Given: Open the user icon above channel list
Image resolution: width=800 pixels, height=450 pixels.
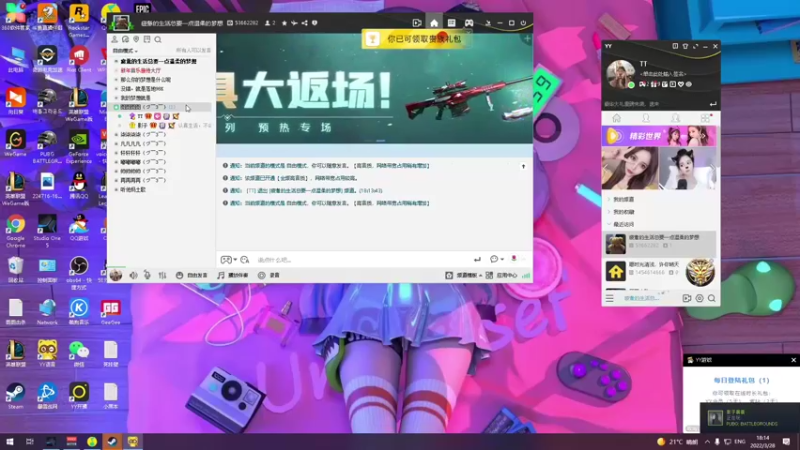Looking at the screenshot, I should pyautogui.click(x=115, y=39).
